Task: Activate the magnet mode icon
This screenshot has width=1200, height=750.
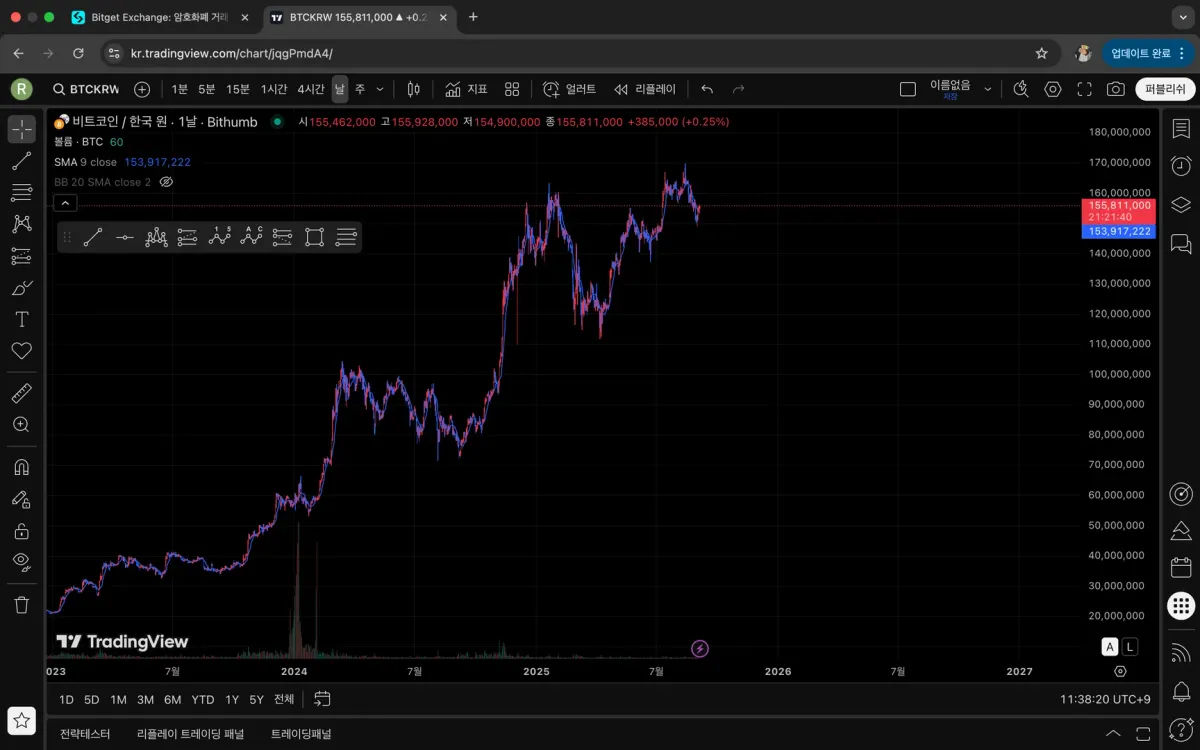Action: (21, 467)
